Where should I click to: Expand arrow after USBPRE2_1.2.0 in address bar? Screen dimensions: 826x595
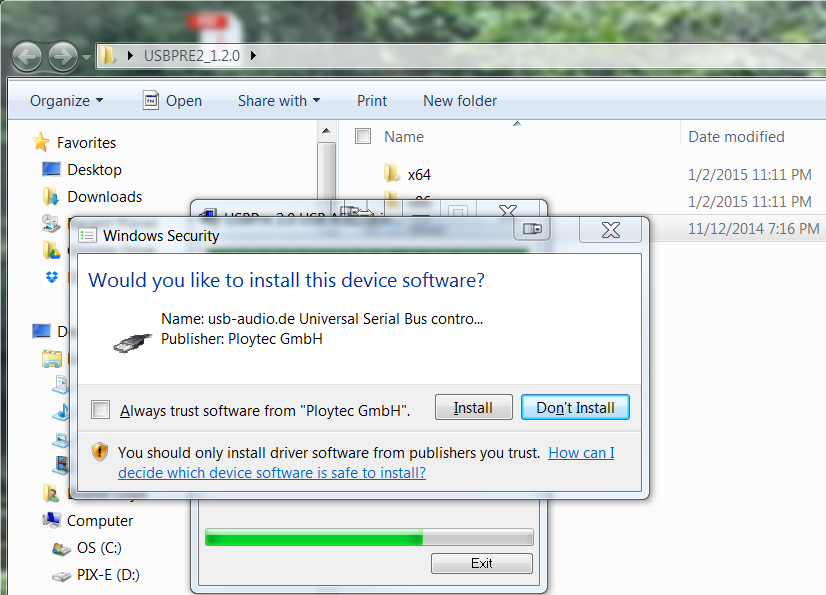[x=253, y=55]
